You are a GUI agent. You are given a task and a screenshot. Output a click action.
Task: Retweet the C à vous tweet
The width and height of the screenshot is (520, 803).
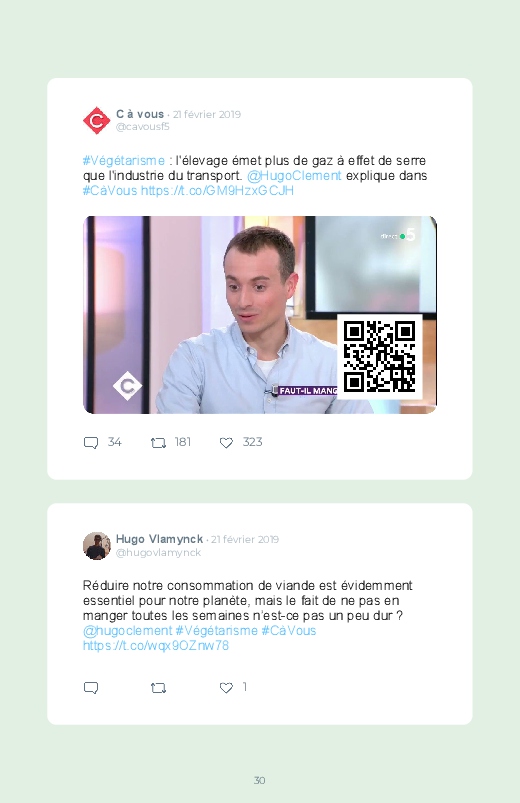158,442
